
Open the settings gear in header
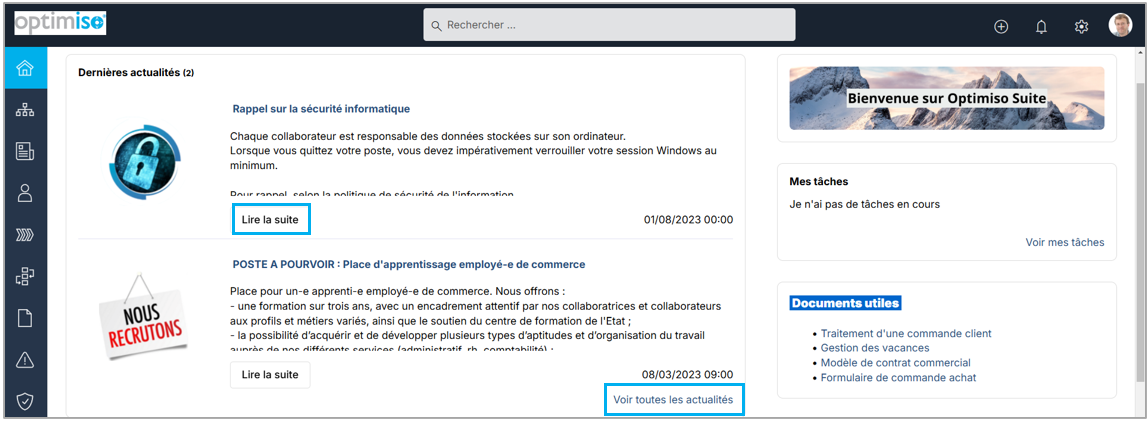(x=1081, y=26)
